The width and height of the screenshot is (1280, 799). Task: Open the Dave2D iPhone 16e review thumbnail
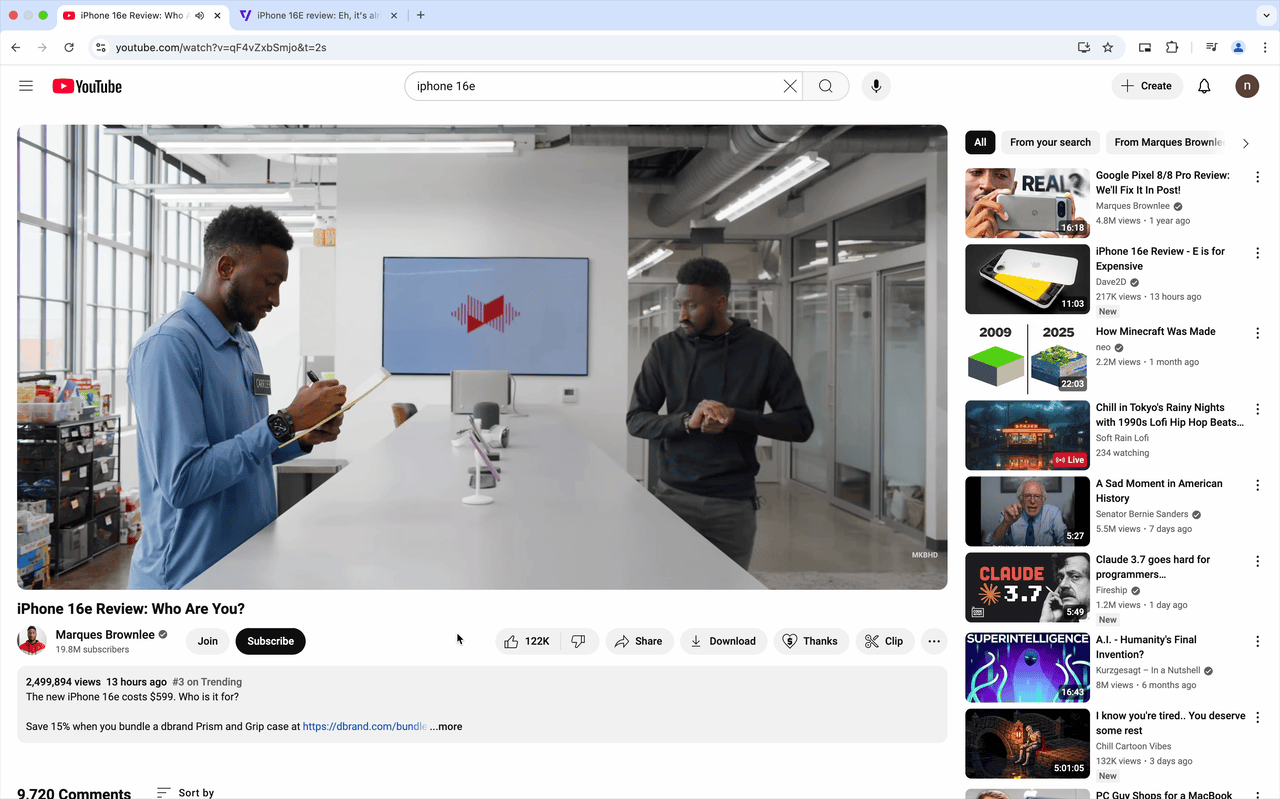point(1027,279)
